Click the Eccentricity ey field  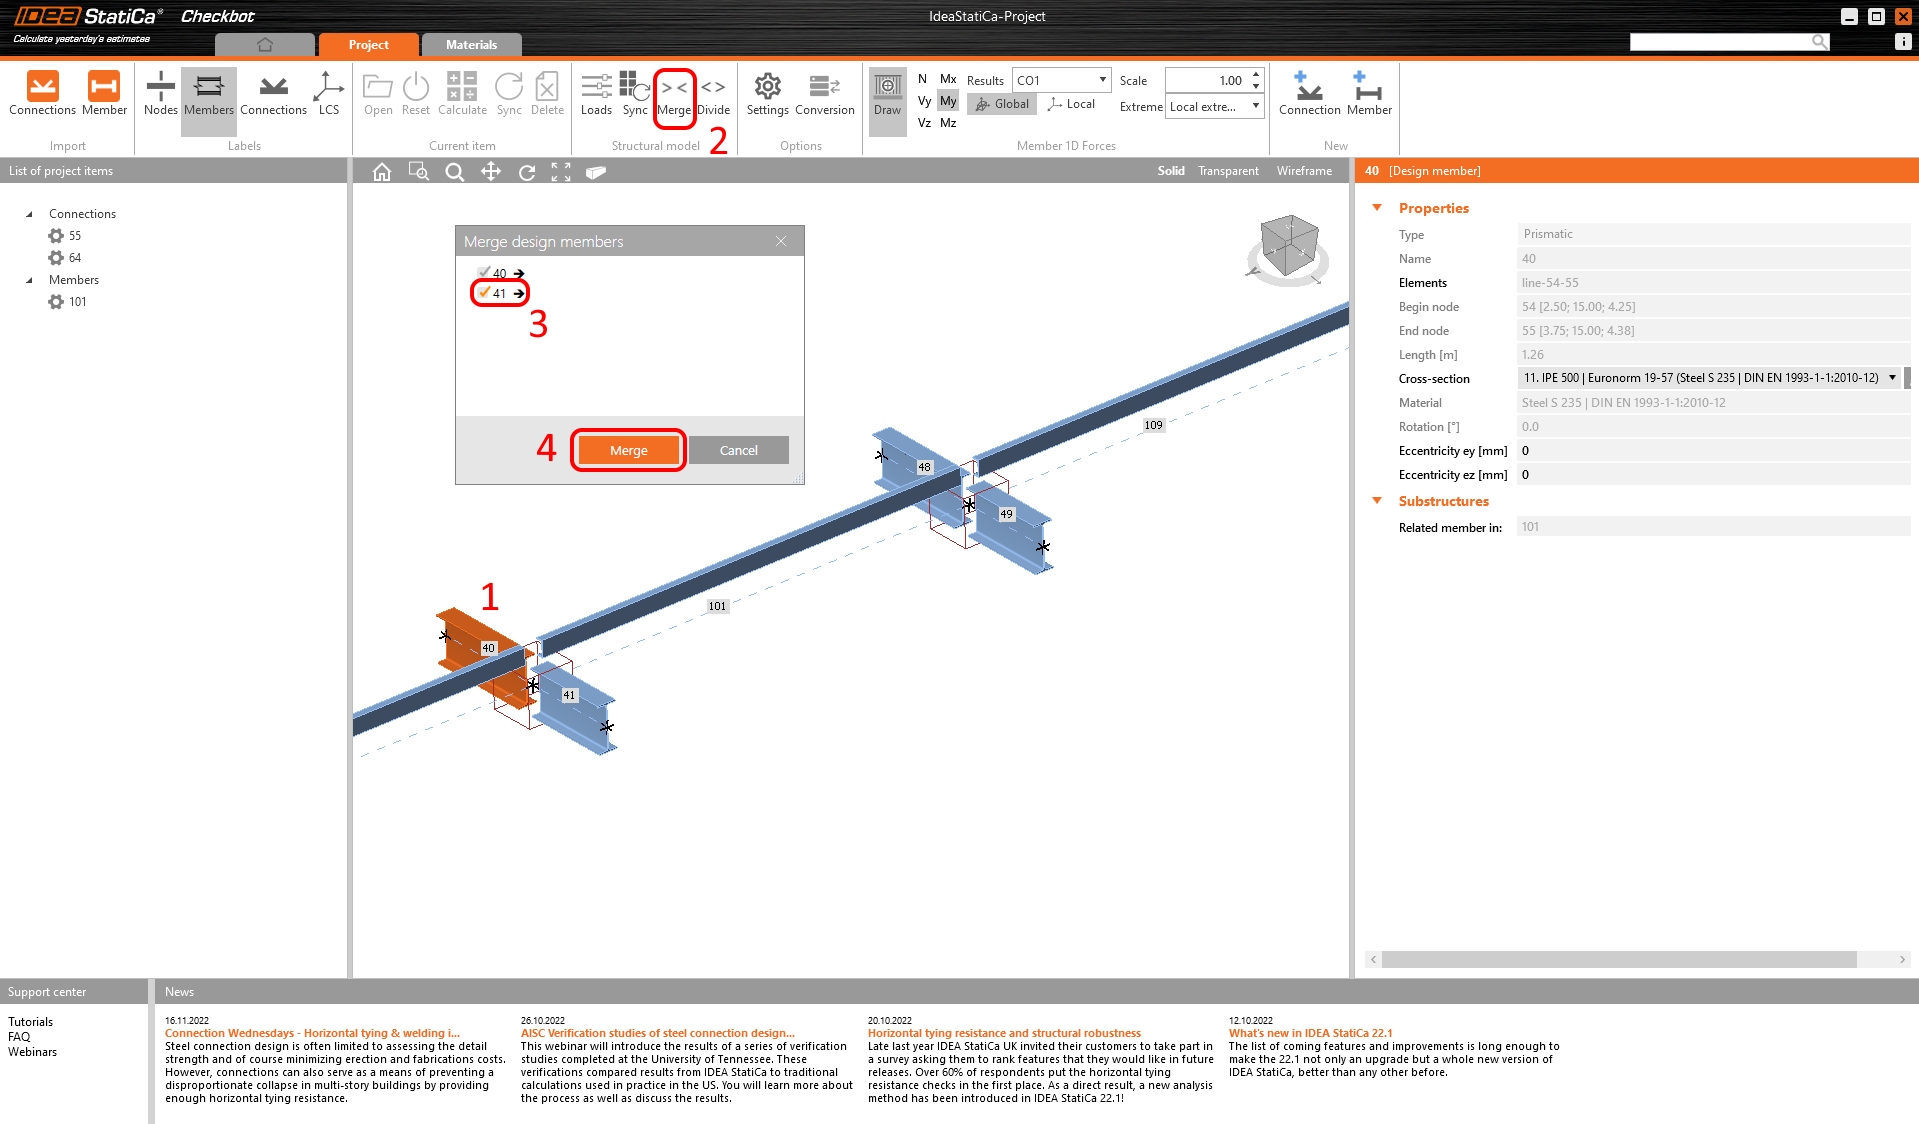click(1713, 451)
